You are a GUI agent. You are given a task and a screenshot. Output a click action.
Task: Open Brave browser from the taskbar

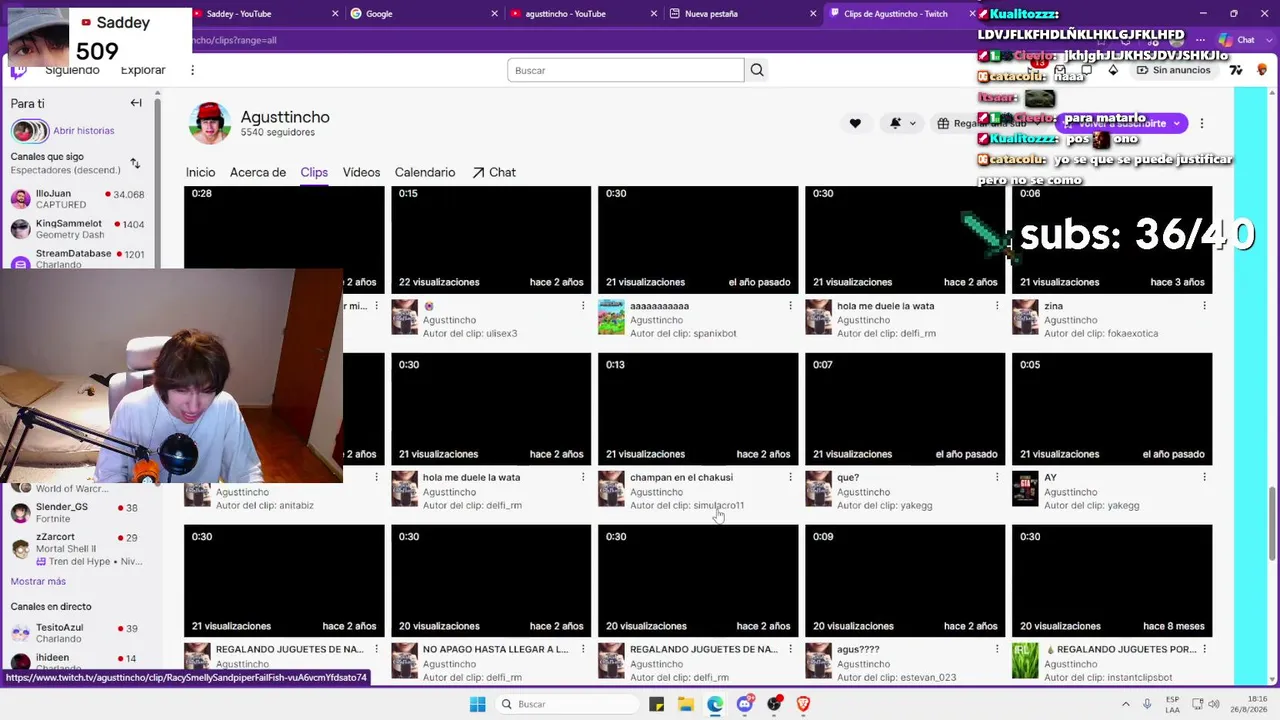click(803, 704)
